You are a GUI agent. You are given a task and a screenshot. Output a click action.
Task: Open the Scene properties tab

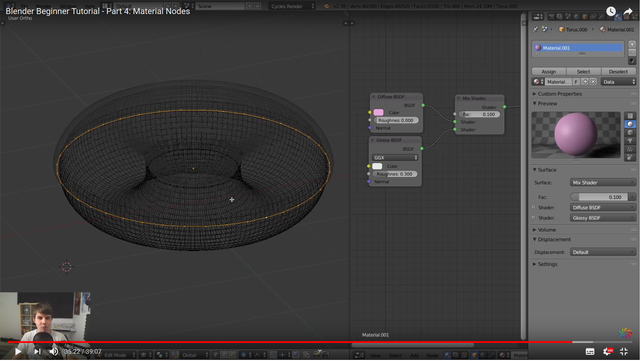(568, 16)
